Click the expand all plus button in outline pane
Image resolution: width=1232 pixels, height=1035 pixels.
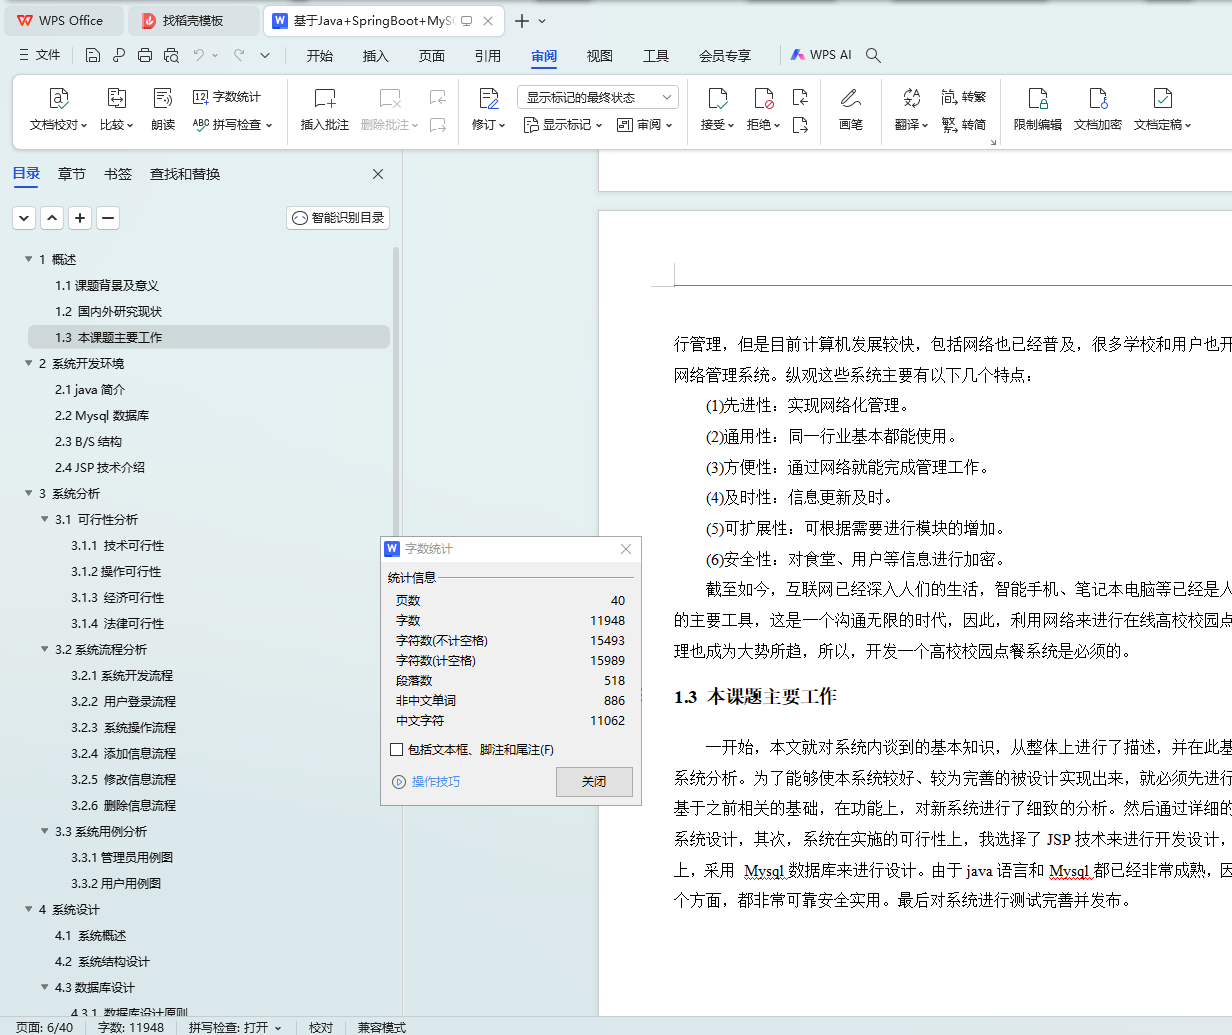point(80,218)
